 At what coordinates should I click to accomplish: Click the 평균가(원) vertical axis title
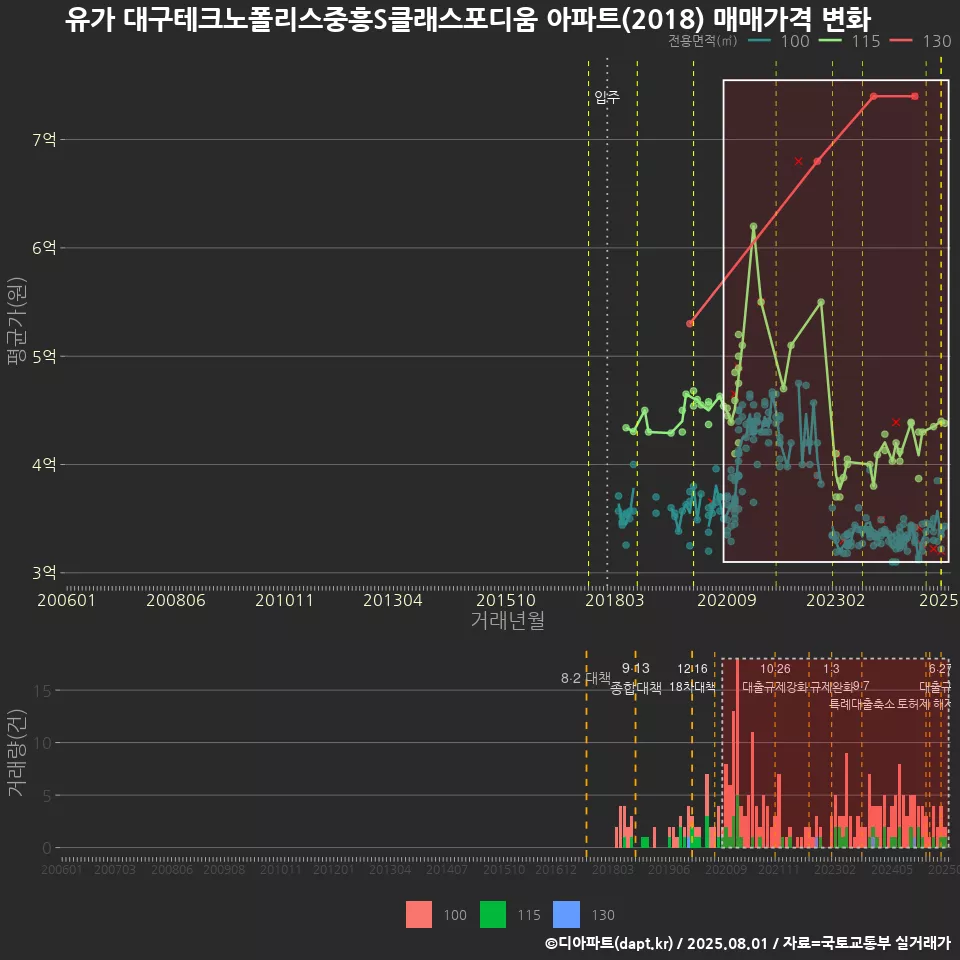coord(17,321)
